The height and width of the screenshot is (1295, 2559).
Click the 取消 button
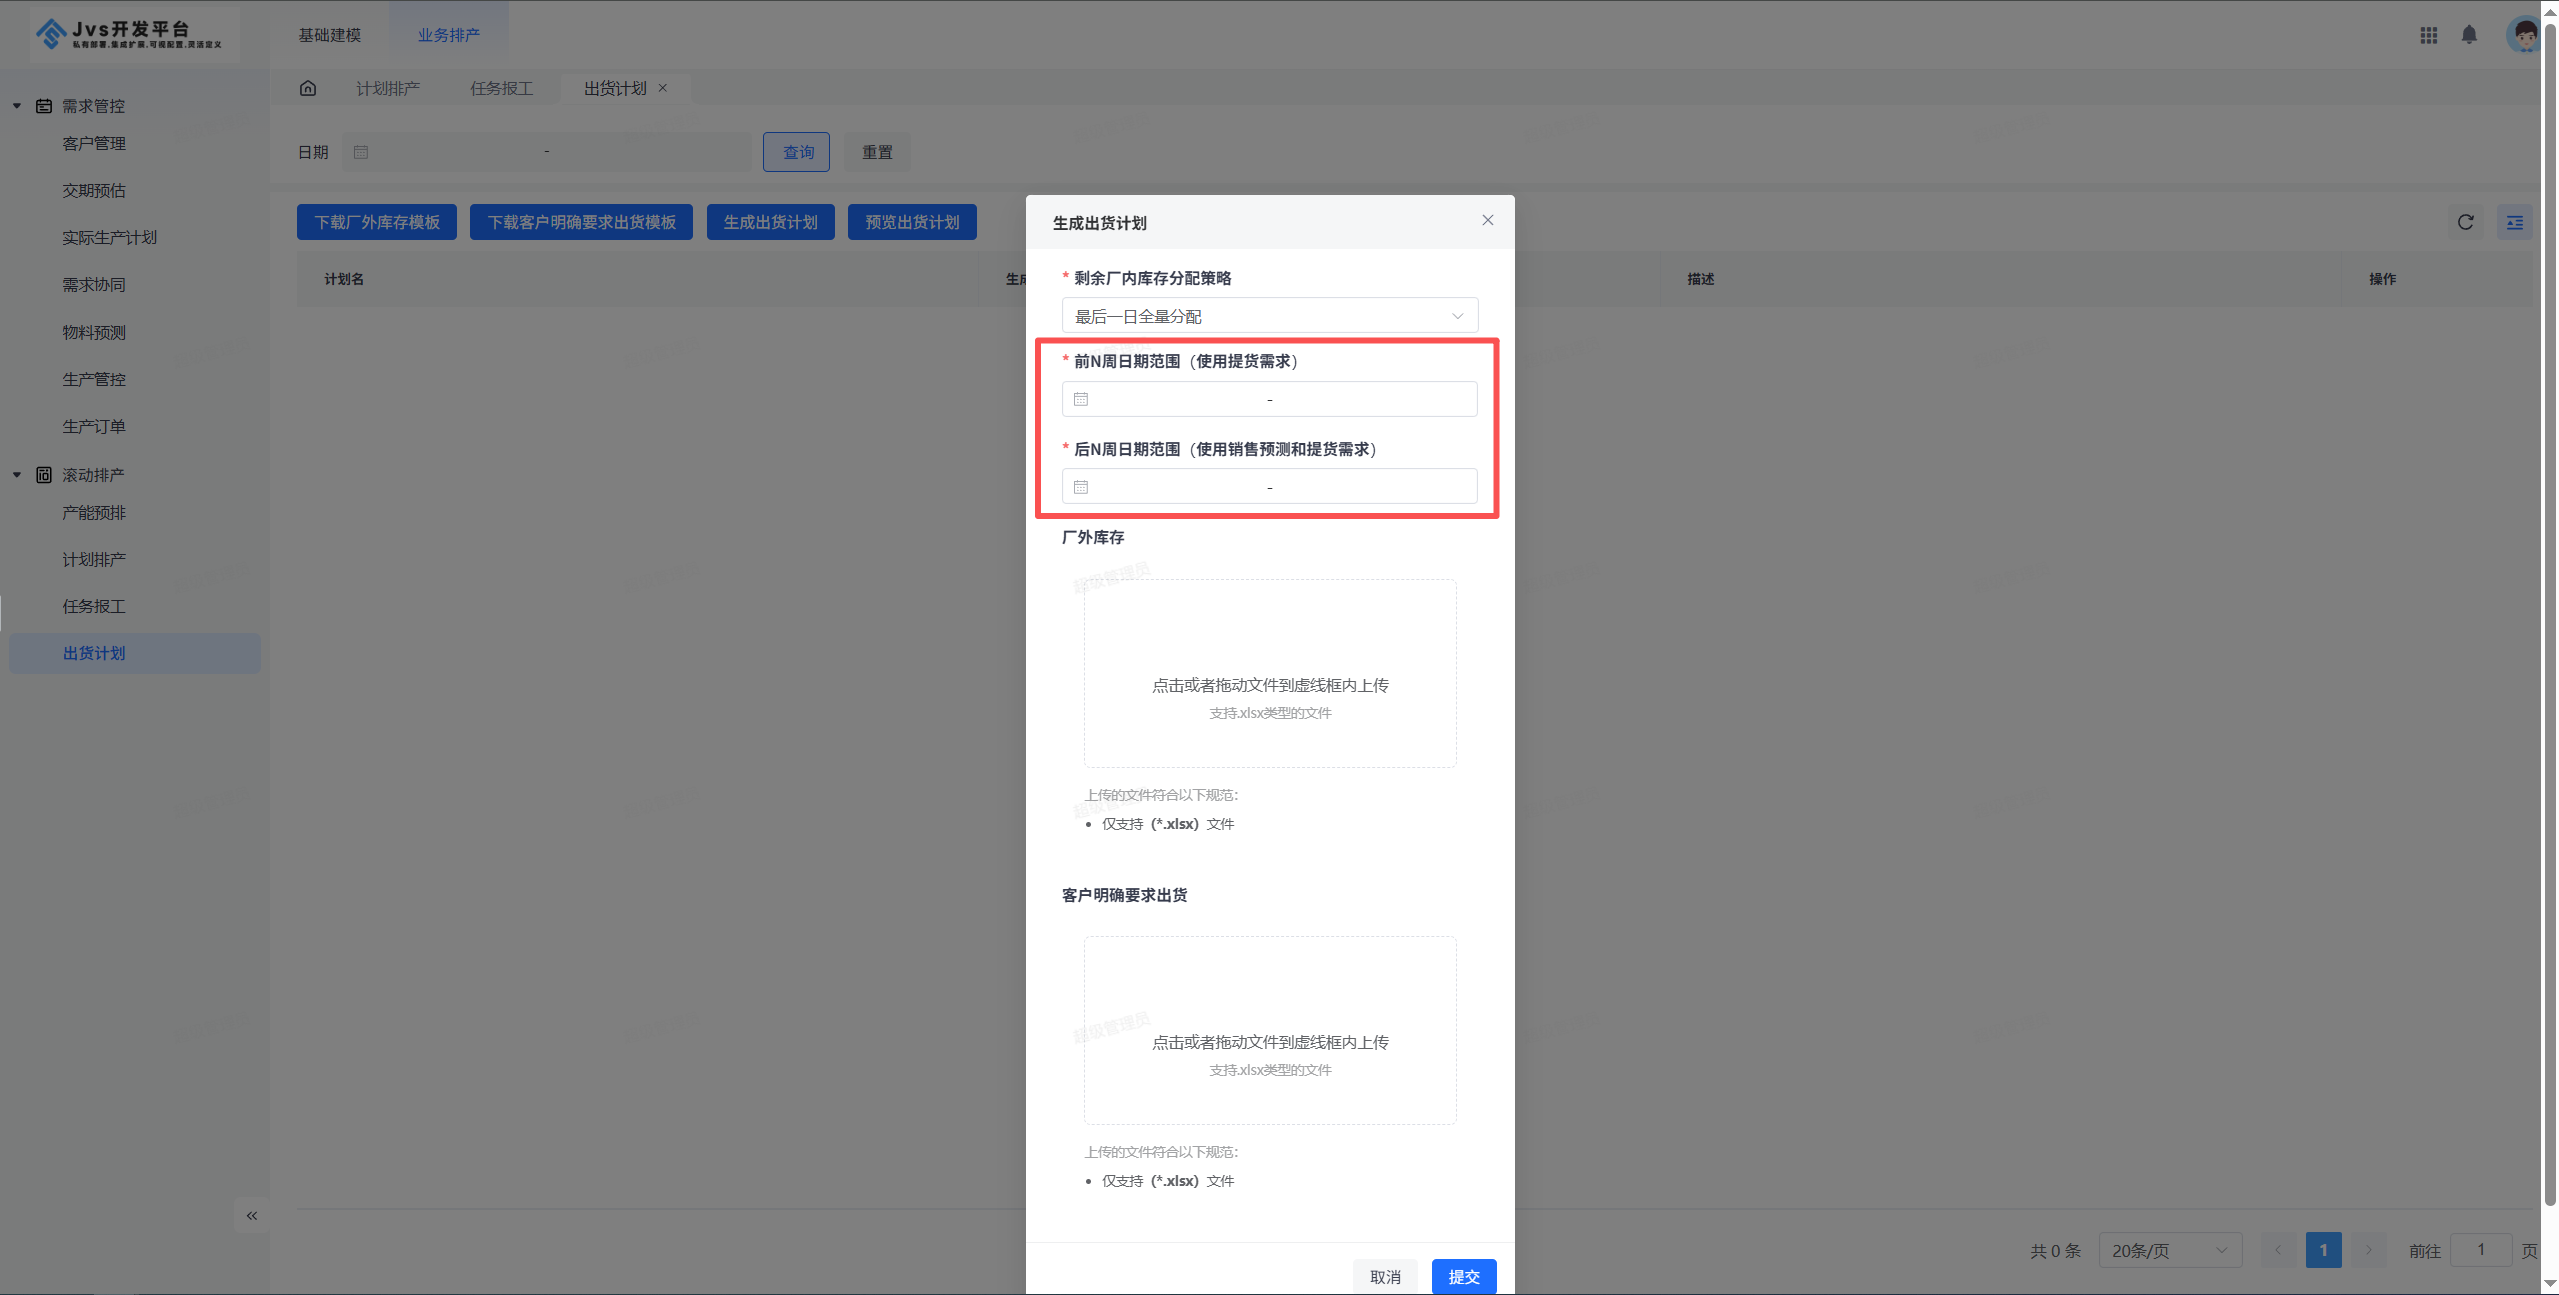1384,1276
